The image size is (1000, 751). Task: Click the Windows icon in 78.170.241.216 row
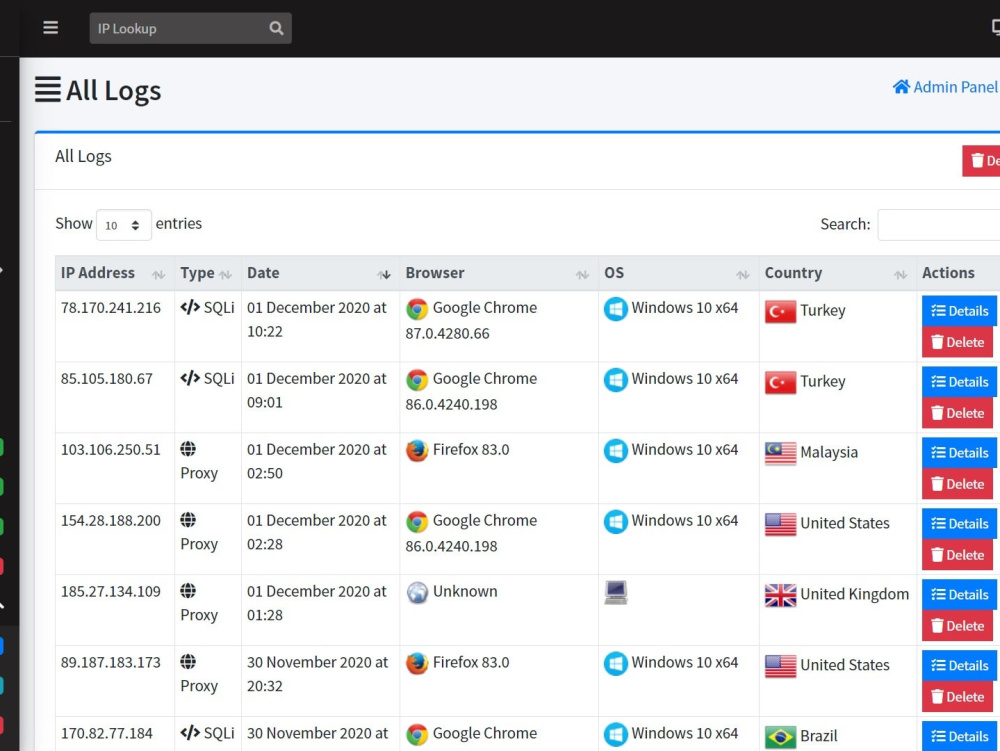[x=615, y=309]
